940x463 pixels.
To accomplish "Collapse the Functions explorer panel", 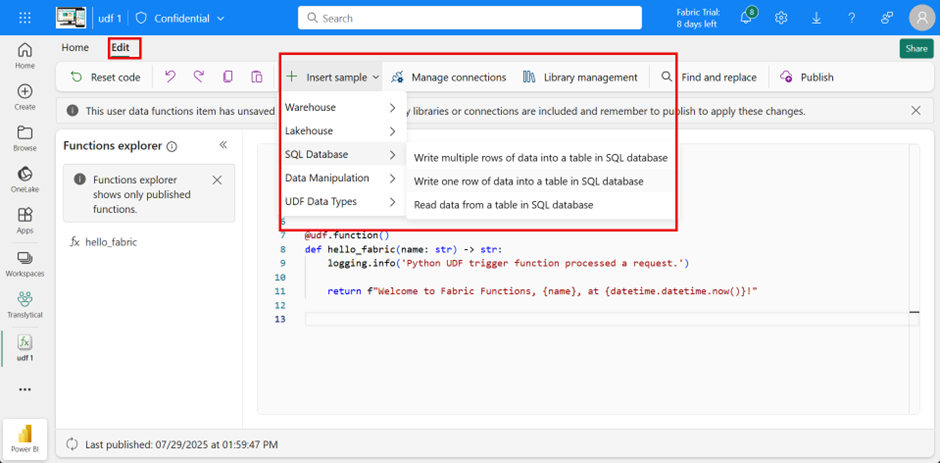I will point(224,145).
